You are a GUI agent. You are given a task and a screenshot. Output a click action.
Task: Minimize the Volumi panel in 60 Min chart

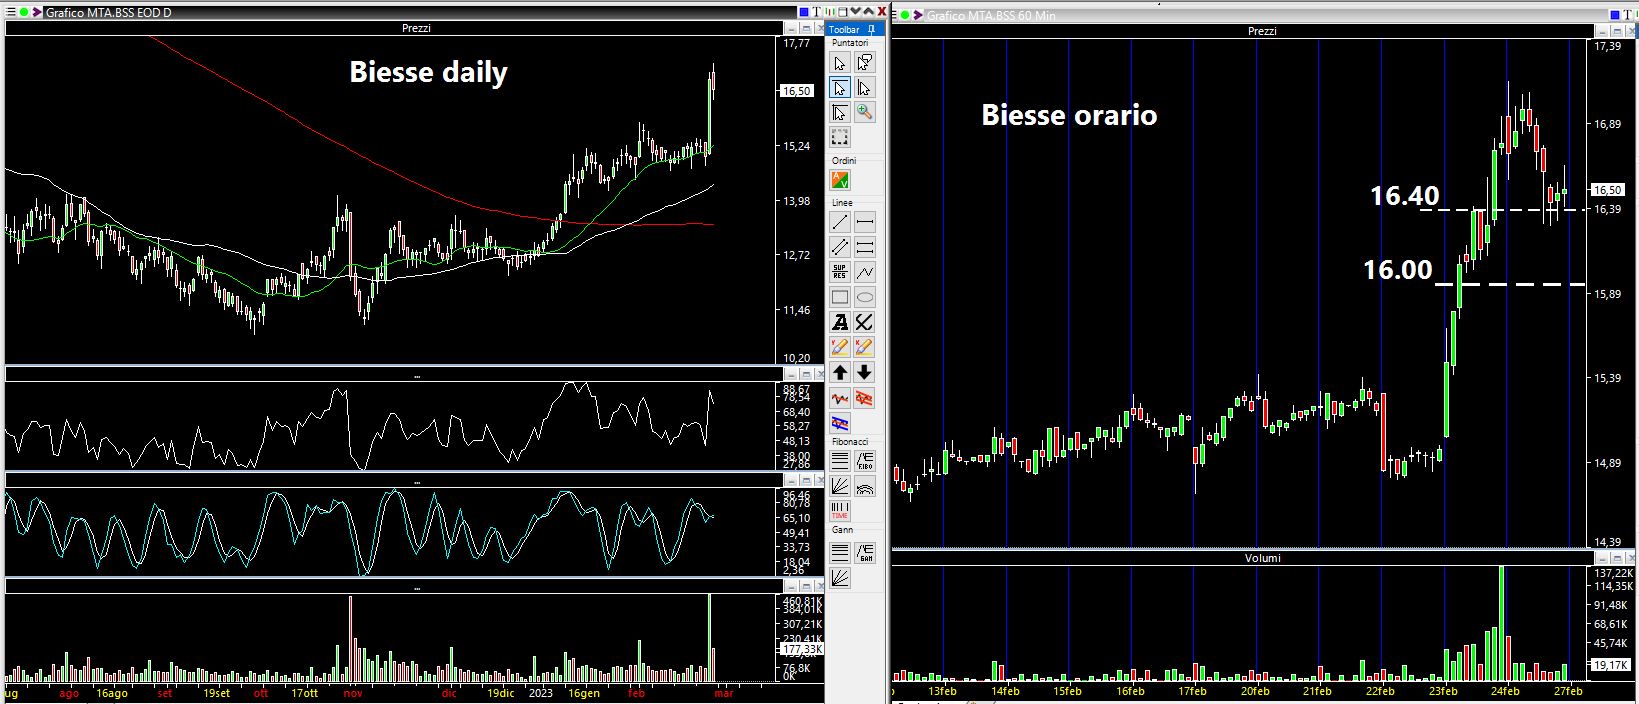1603,558
